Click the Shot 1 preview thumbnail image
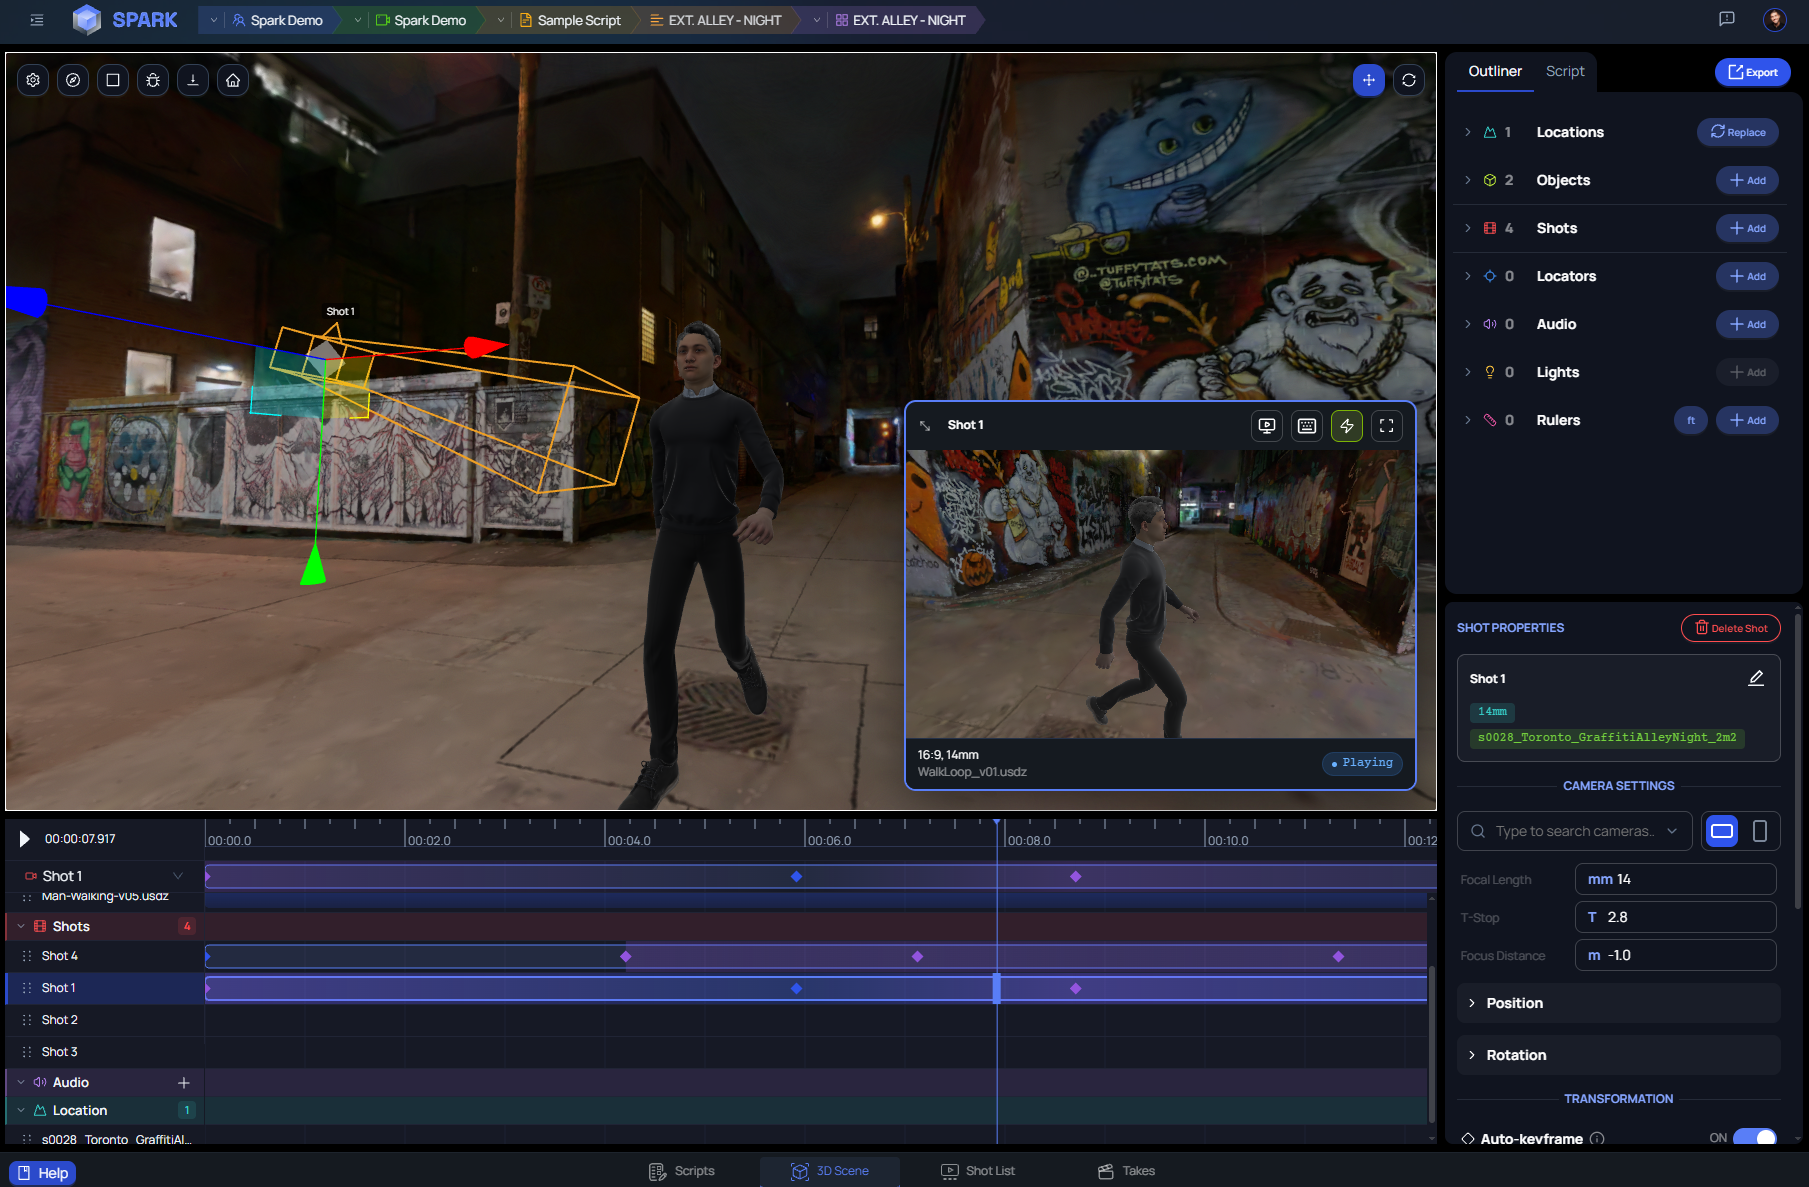This screenshot has height=1187, width=1809. click(1160, 594)
